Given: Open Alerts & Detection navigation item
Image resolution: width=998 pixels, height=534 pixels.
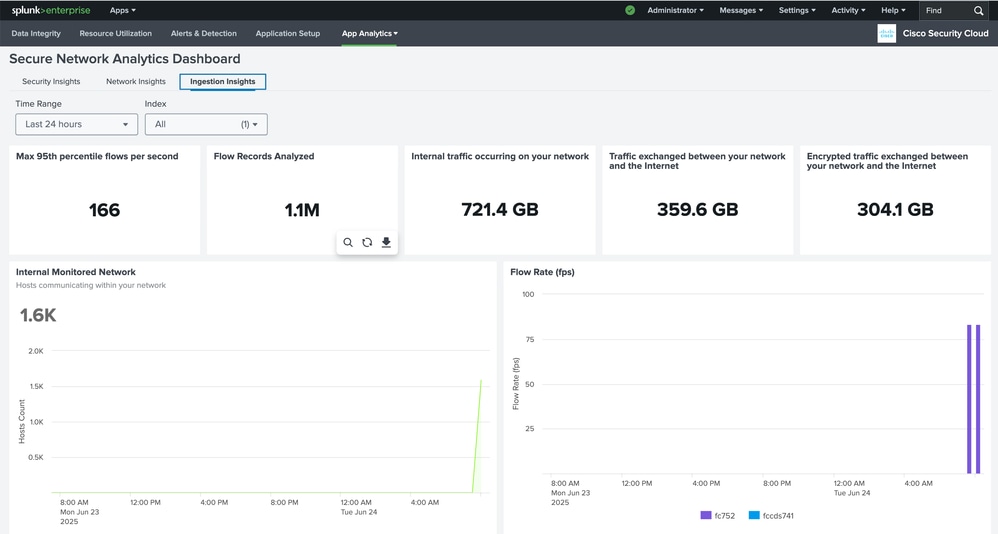Looking at the screenshot, I should (204, 33).
